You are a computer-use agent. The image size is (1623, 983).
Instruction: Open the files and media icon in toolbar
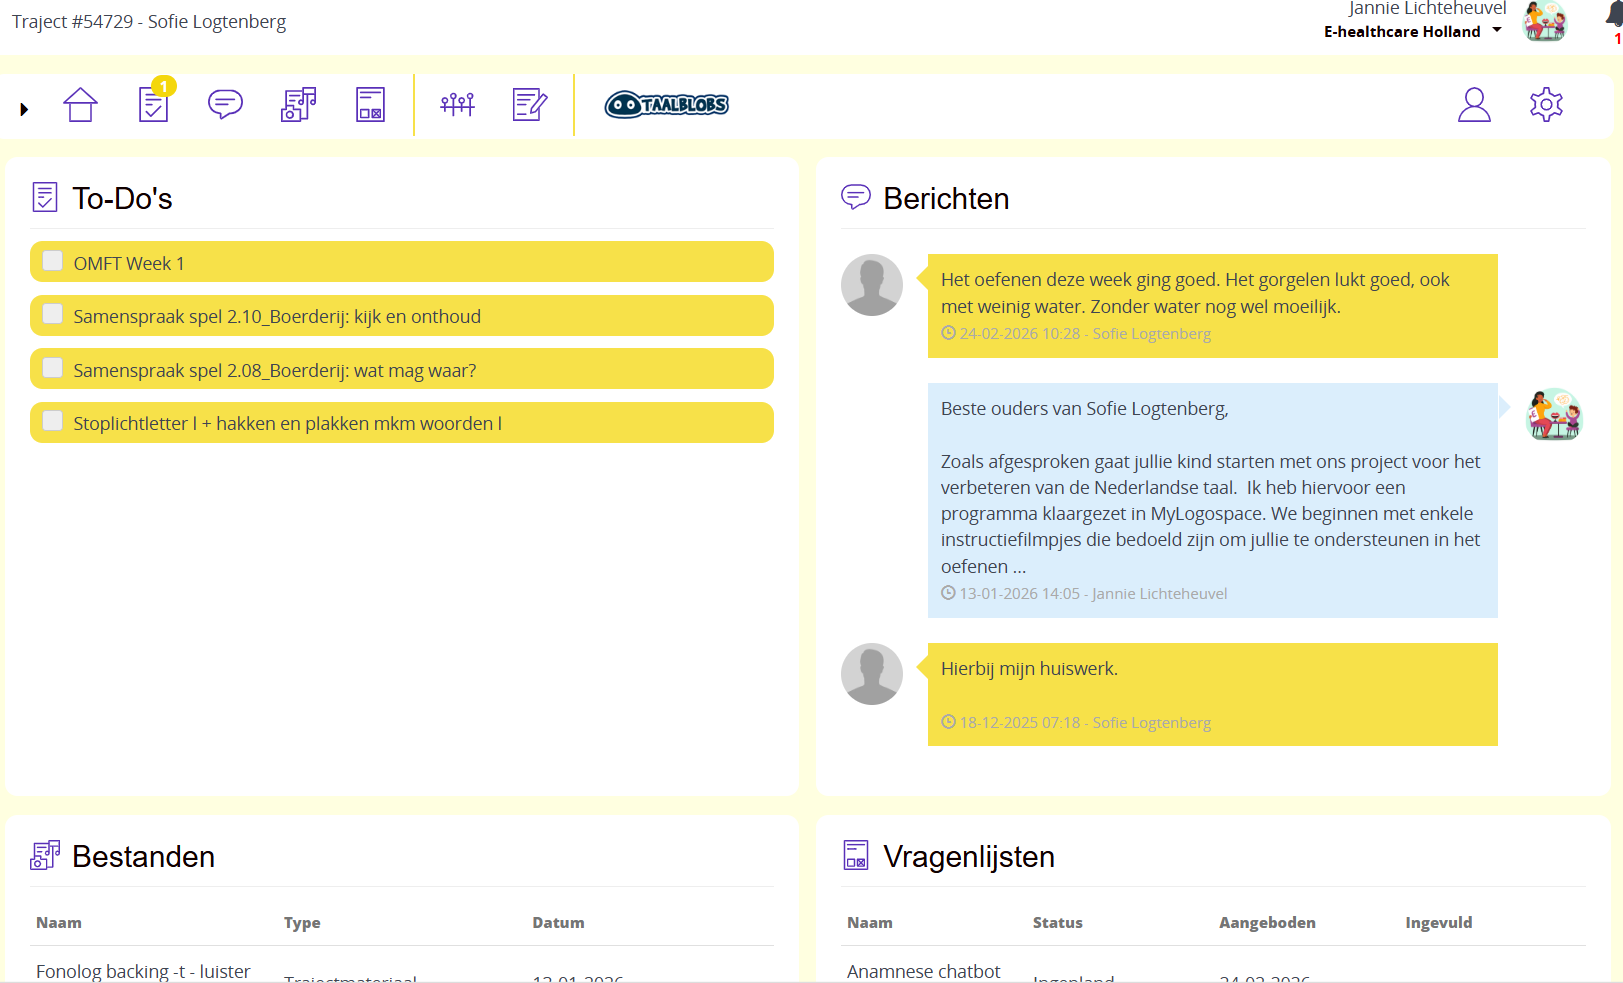click(298, 104)
